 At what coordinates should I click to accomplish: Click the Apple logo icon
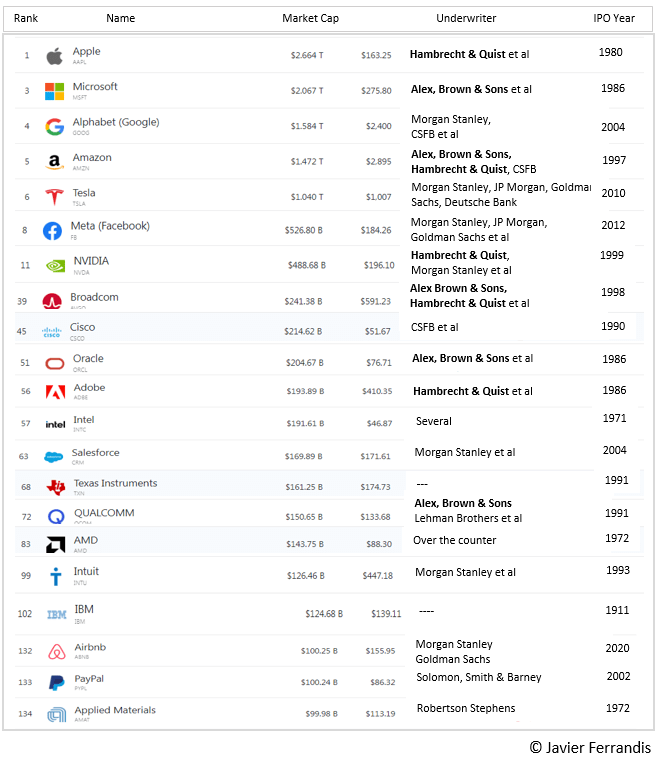tap(54, 56)
